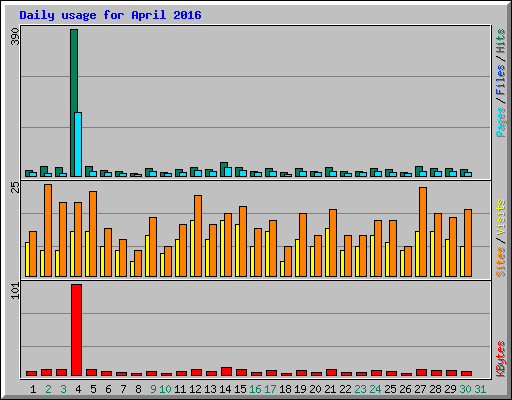This screenshot has width=512, height=400.
Task: Click the green Hits bar for day 27
Action: click(x=419, y=171)
